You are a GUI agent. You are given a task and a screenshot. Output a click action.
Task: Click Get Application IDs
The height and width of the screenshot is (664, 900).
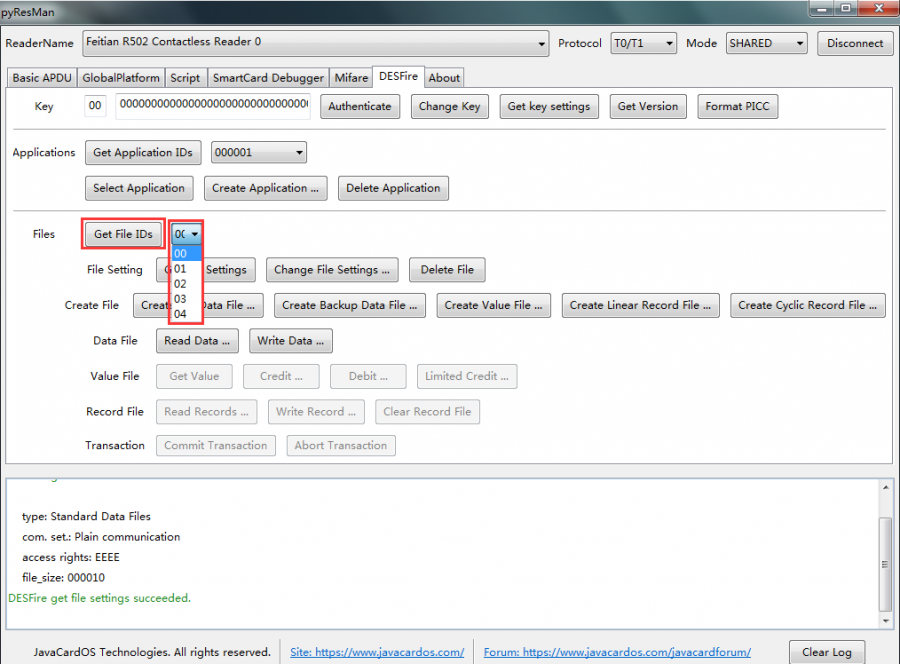[x=143, y=153]
